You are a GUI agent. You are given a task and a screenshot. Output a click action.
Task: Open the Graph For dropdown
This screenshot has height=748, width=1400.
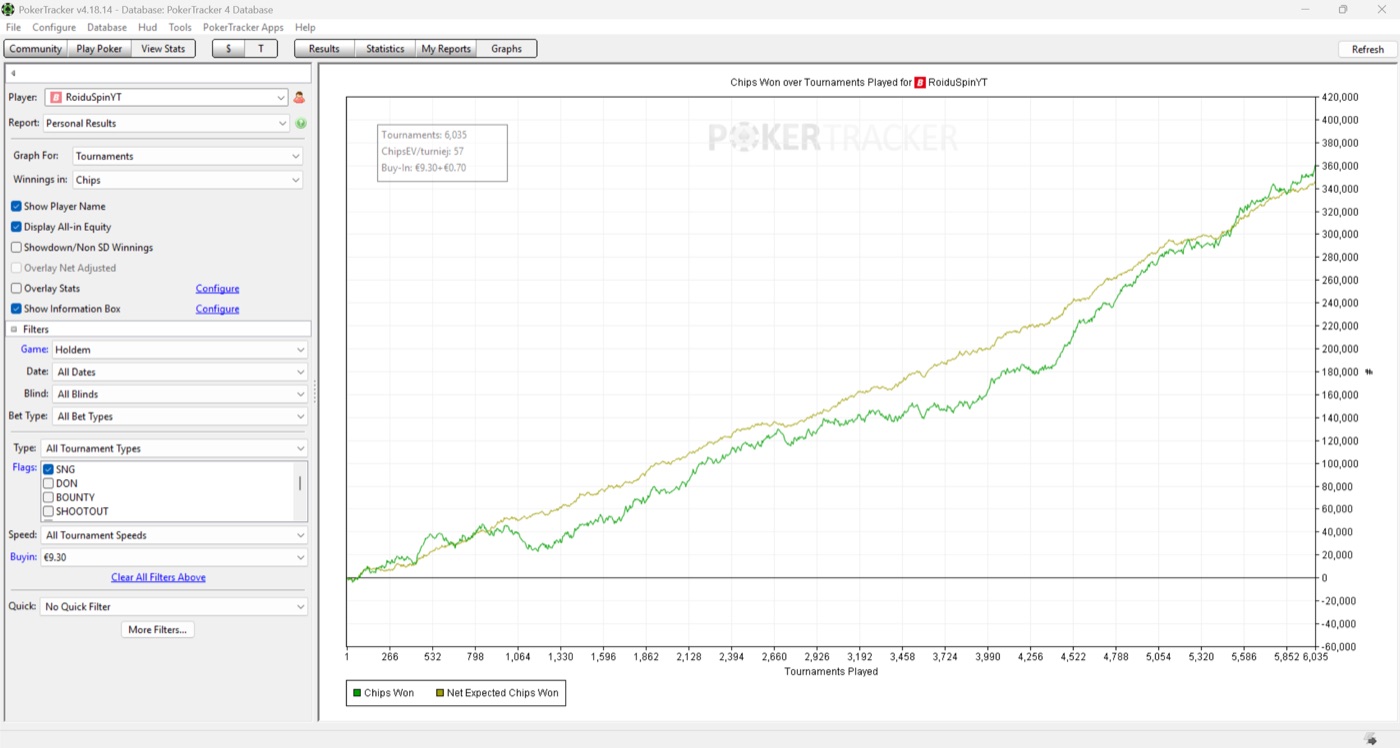pos(187,156)
